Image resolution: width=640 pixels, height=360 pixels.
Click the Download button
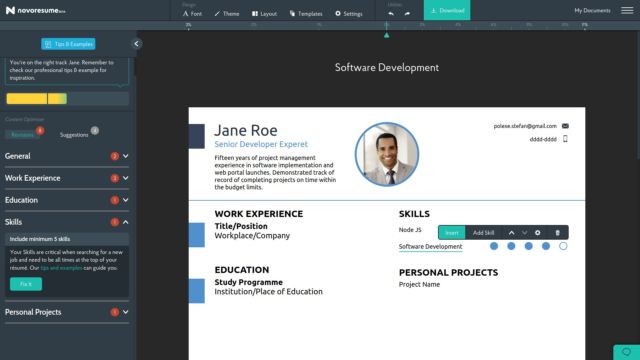(x=447, y=10)
